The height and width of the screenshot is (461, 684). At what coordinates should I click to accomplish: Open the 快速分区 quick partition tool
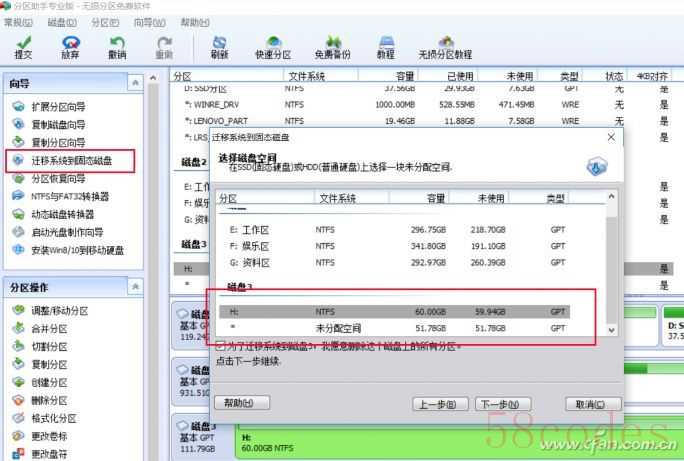pos(272,47)
